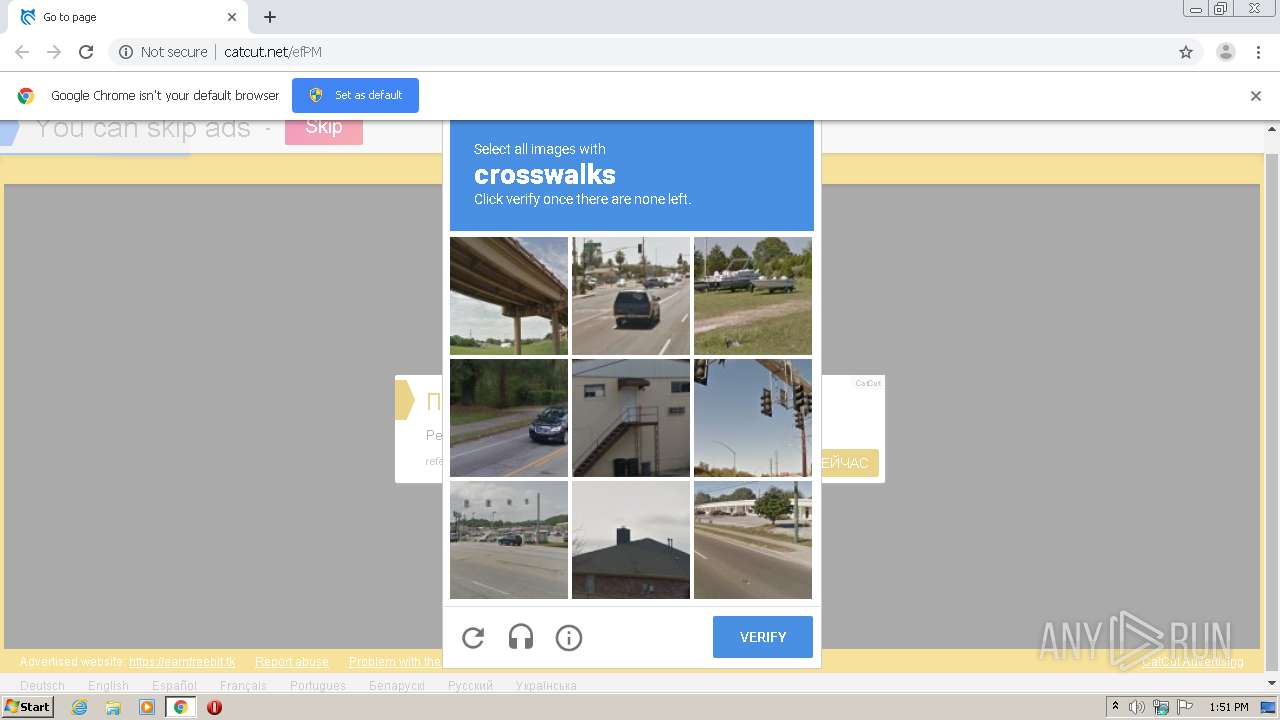The width and height of the screenshot is (1280, 720).
Task: Open the Action Center flag icon
Action: [1183, 707]
